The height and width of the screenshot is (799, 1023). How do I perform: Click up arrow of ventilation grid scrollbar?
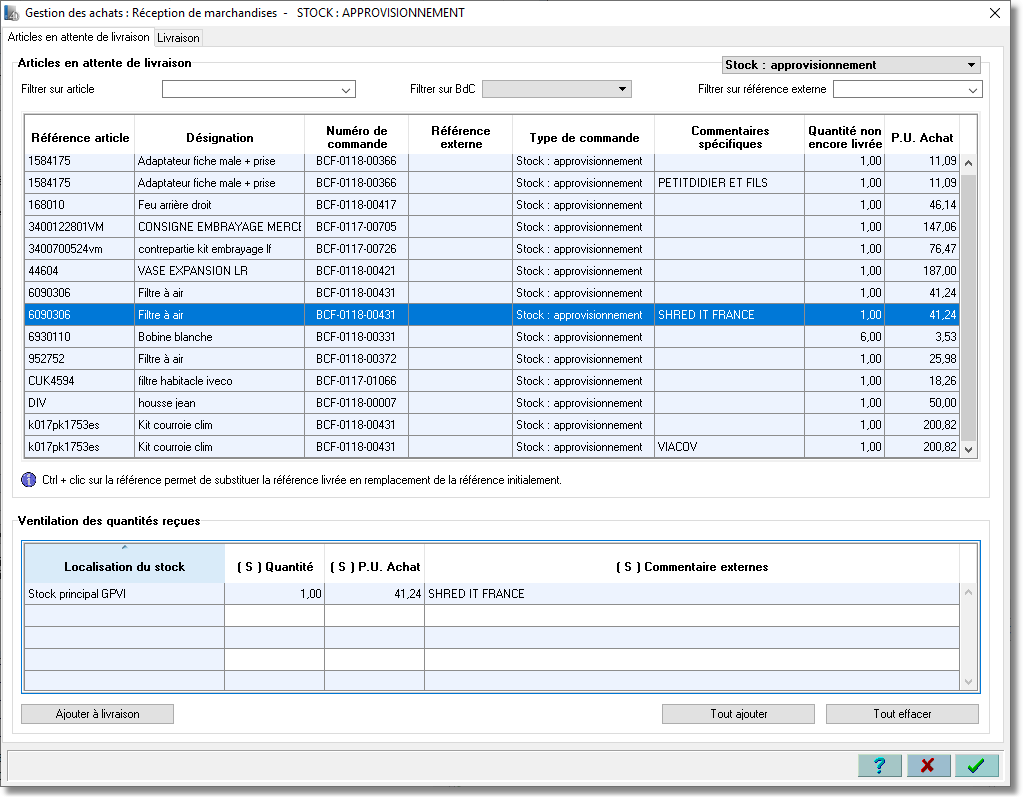968,592
